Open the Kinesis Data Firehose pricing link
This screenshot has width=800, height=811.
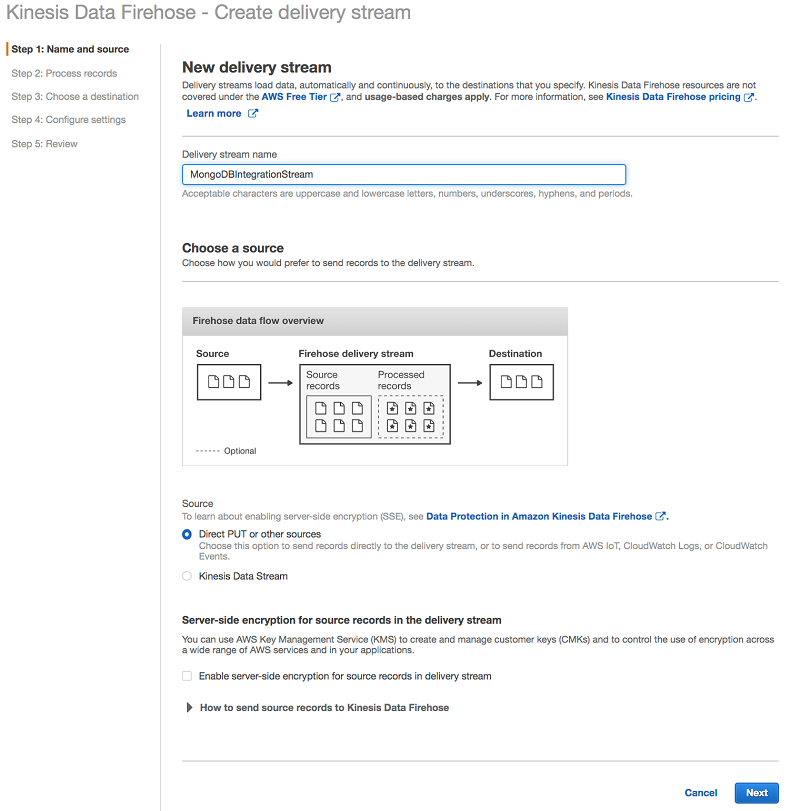[673, 97]
